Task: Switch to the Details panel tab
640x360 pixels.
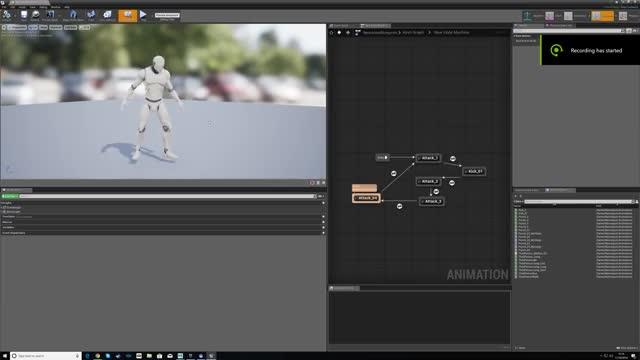Action: (x=528, y=26)
